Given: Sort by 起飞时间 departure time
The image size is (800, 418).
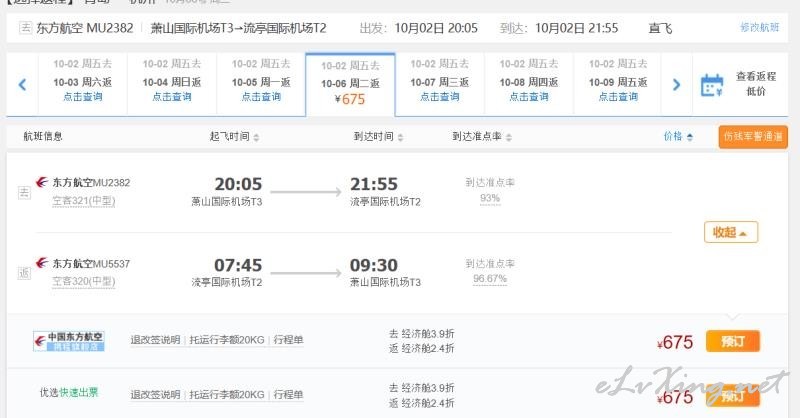Looking at the screenshot, I should click(234, 136).
